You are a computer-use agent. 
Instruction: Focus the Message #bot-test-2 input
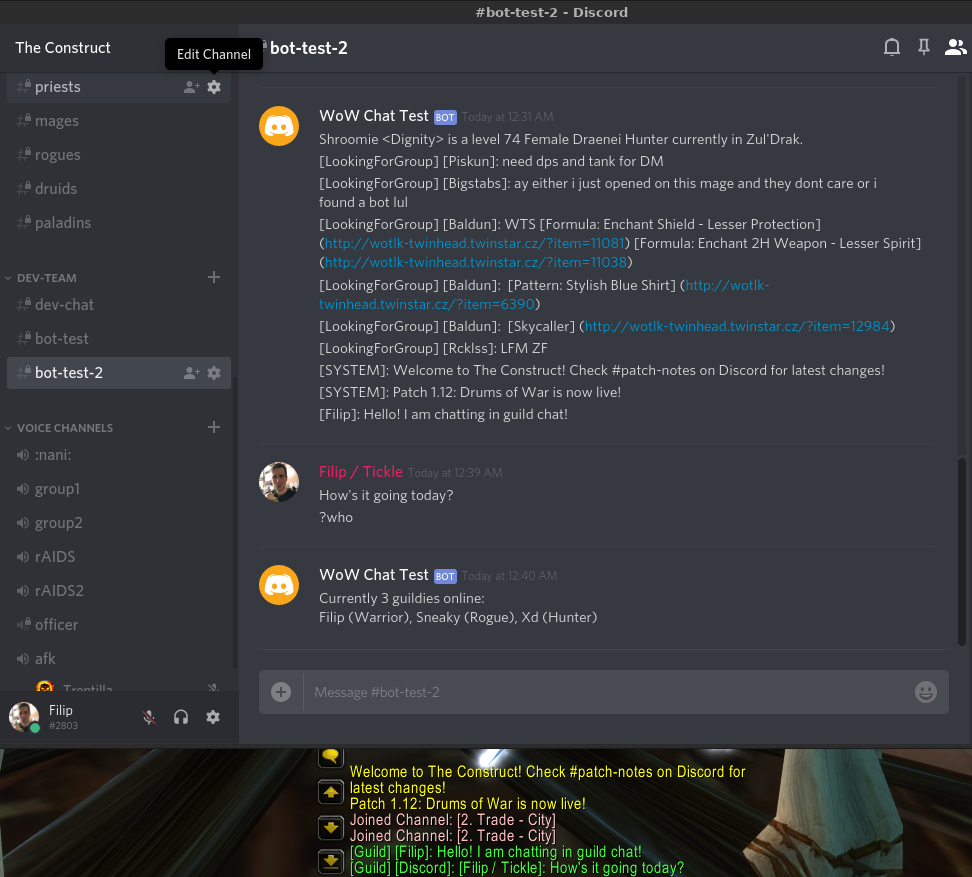click(x=608, y=692)
